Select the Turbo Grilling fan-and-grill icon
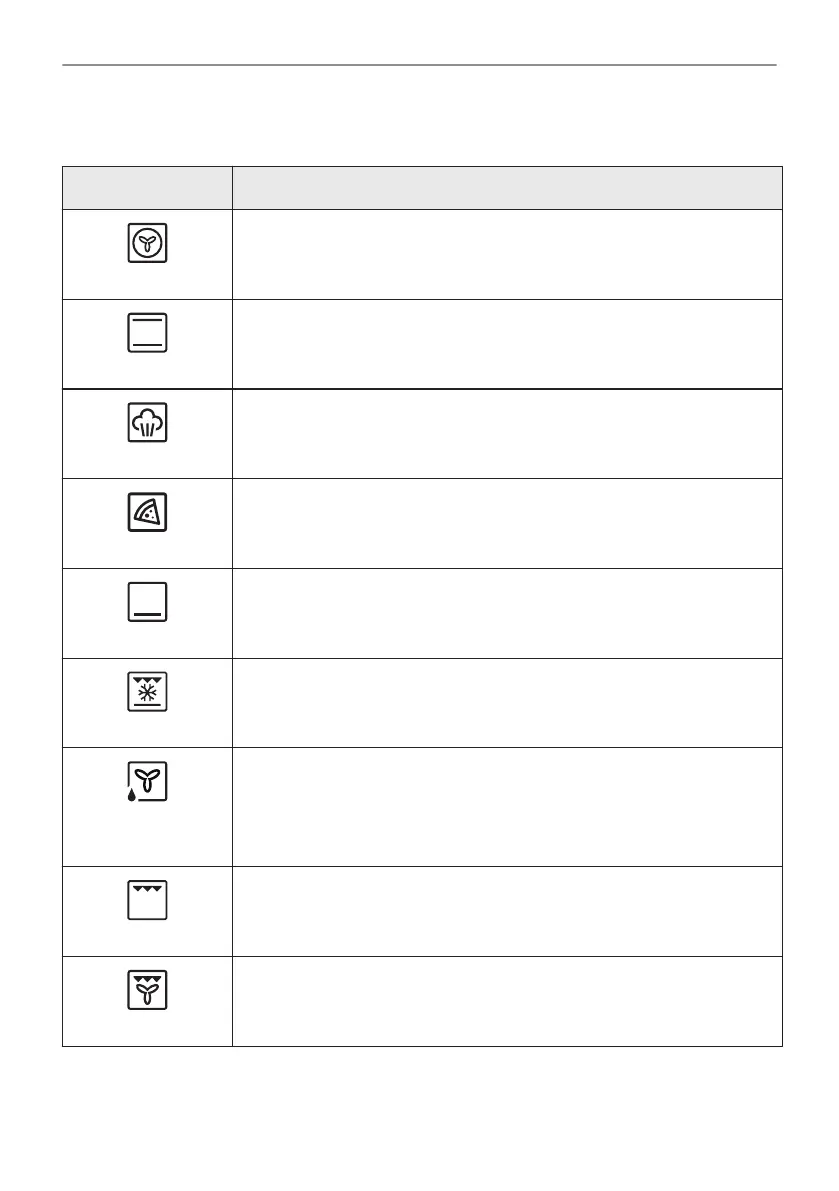Viewport: 839px width, 1191px height. point(147,991)
